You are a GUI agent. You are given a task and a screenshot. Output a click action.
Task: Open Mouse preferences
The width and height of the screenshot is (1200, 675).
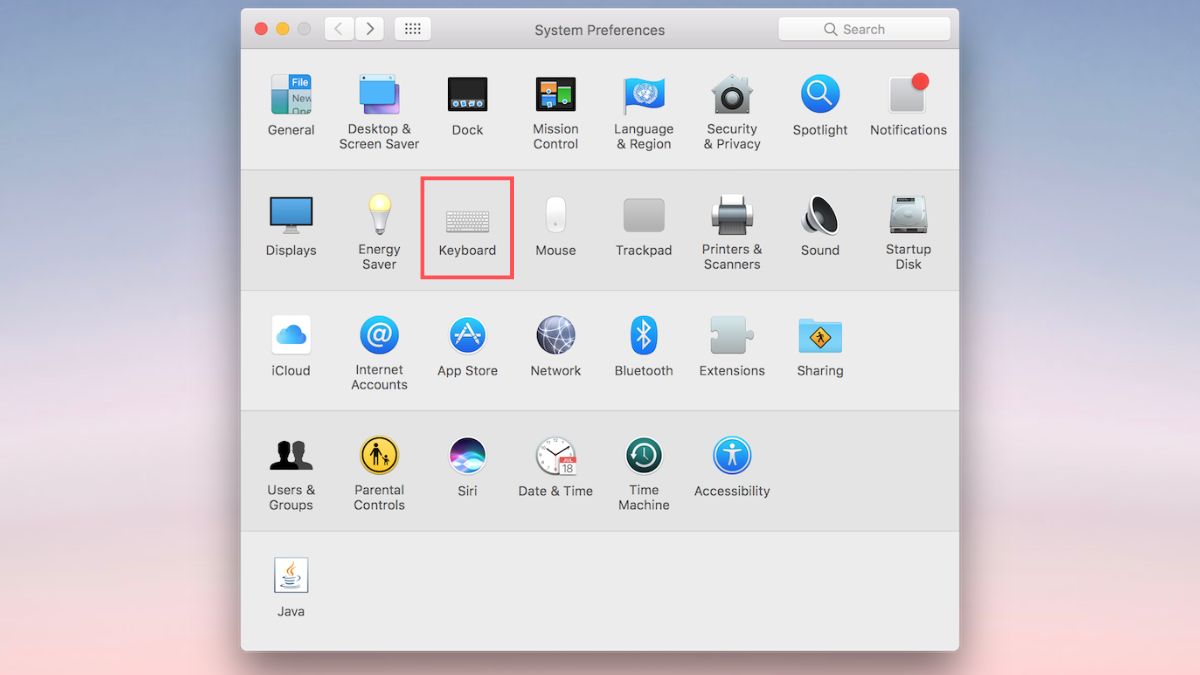click(555, 226)
